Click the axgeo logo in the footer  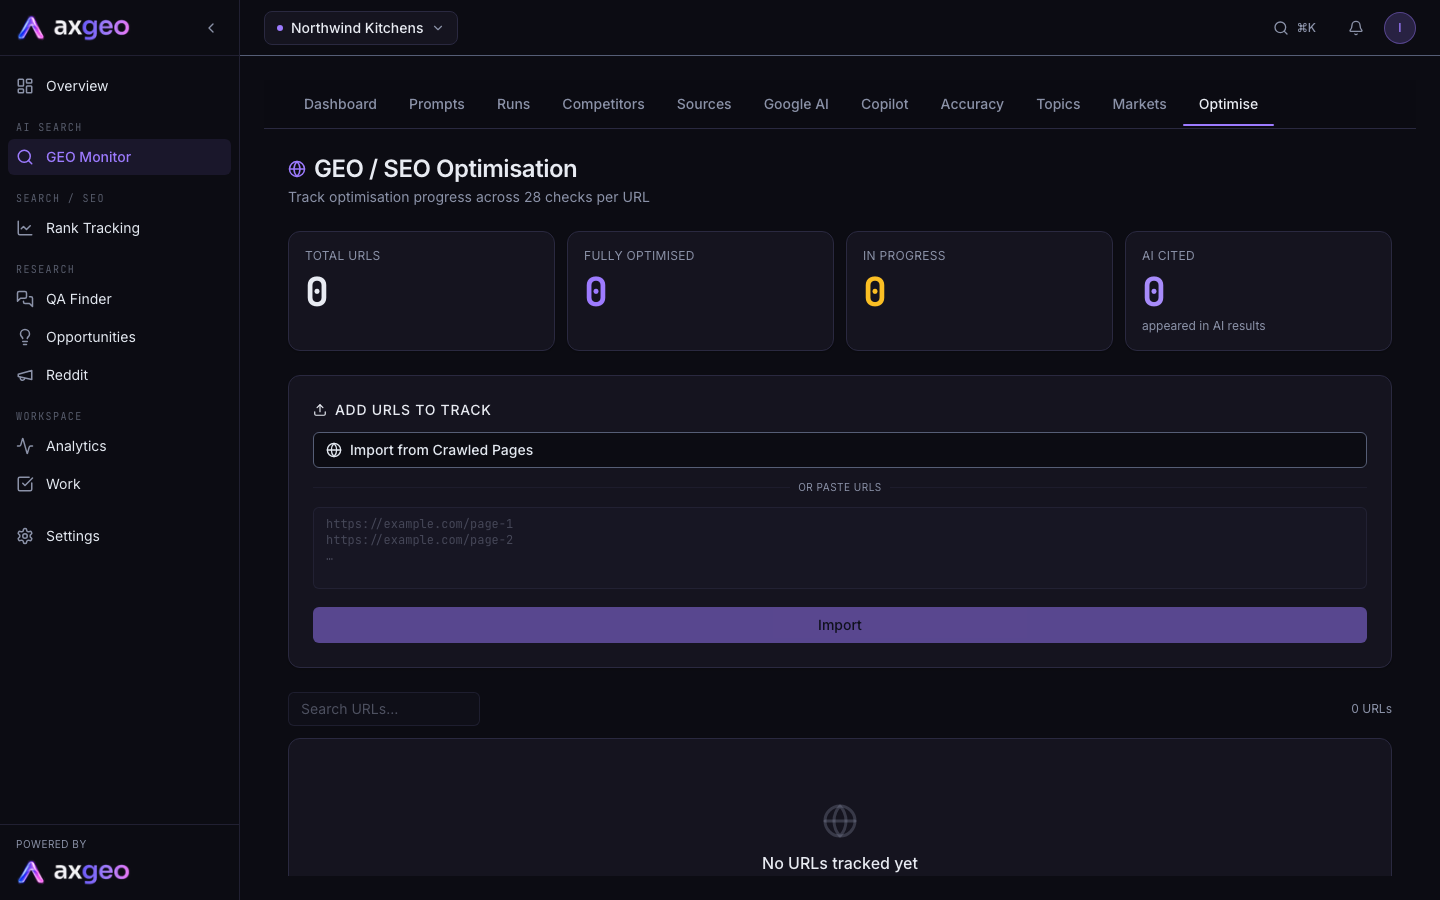74,872
